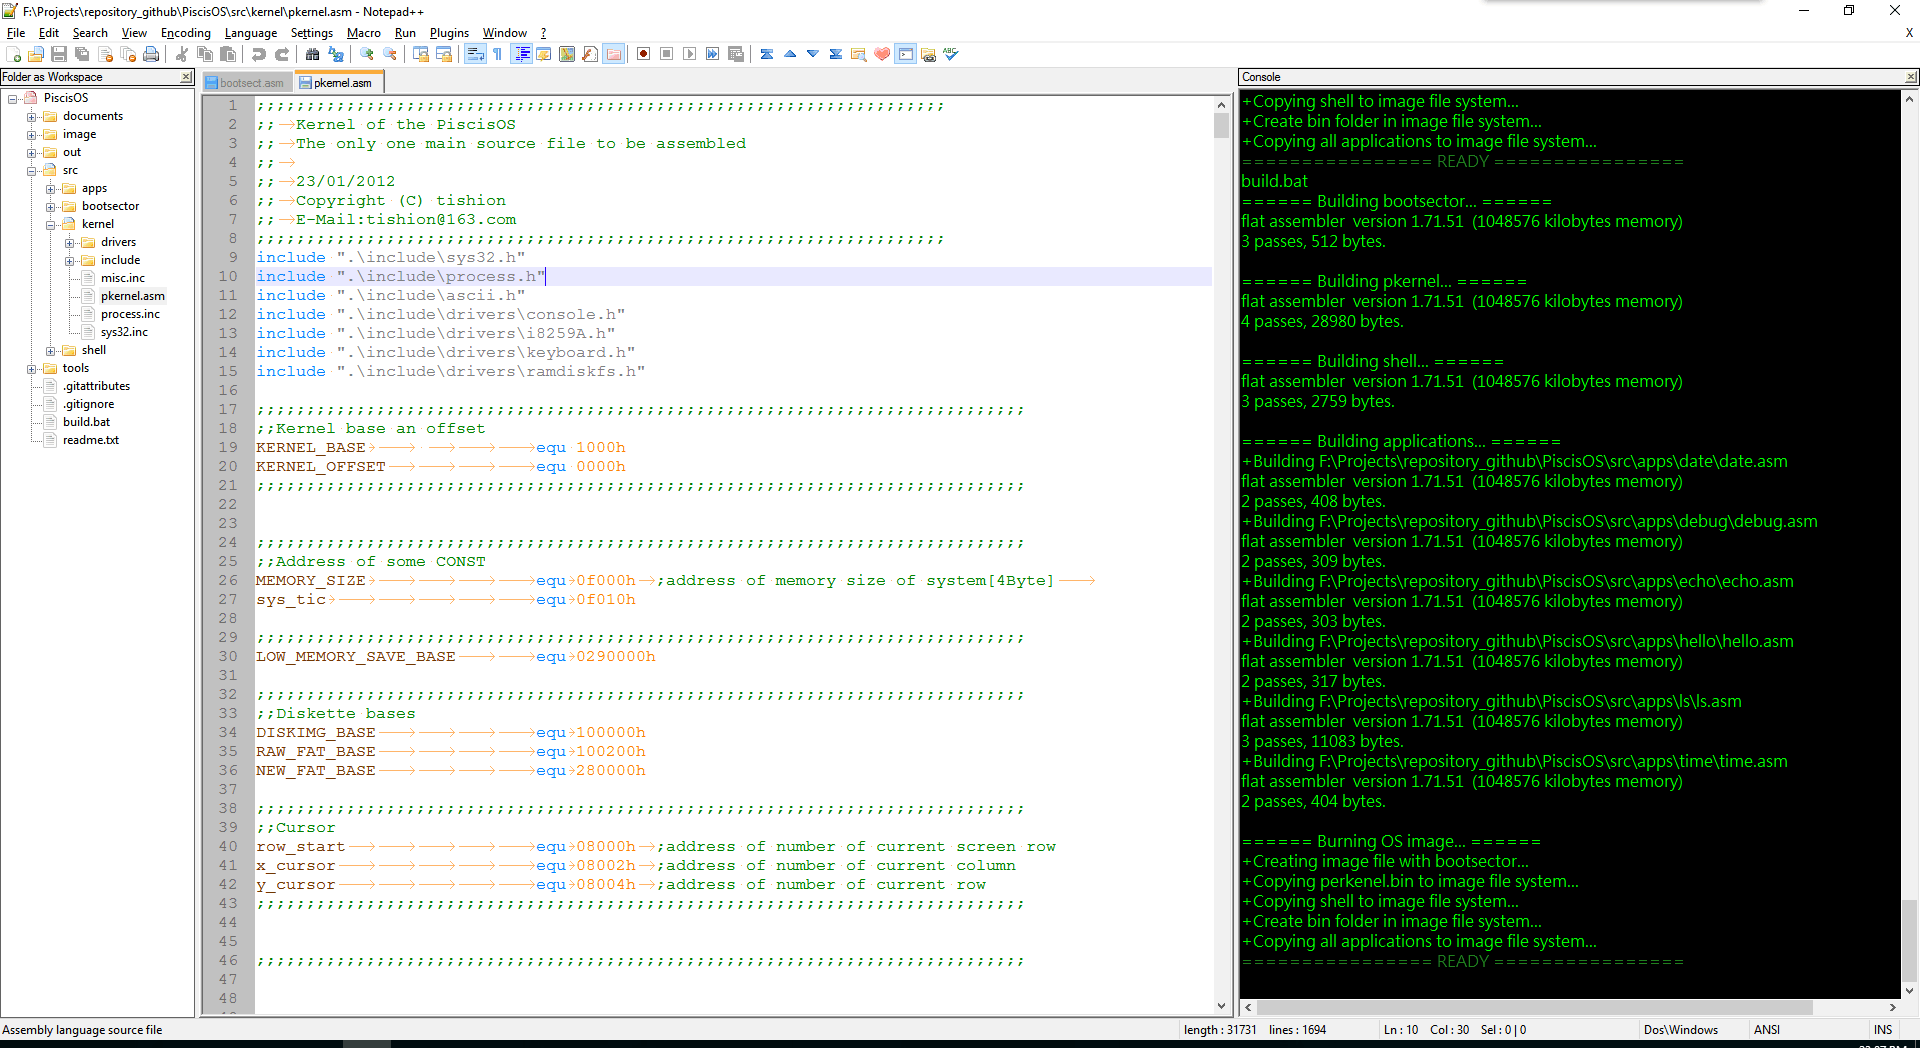This screenshot has width=1920, height=1048.
Task: Click the Save All toolbar icon
Action: coord(82,54)
